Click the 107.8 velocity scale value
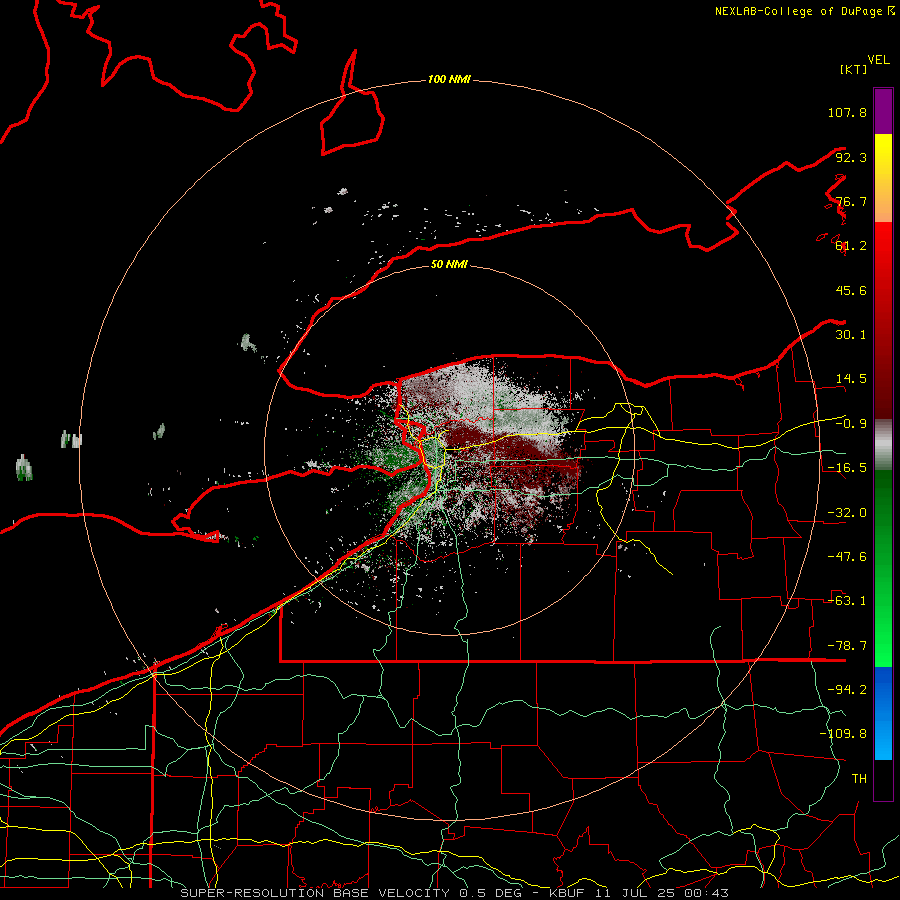This screenshot has height=900, width=900. [x=847, y=112]
